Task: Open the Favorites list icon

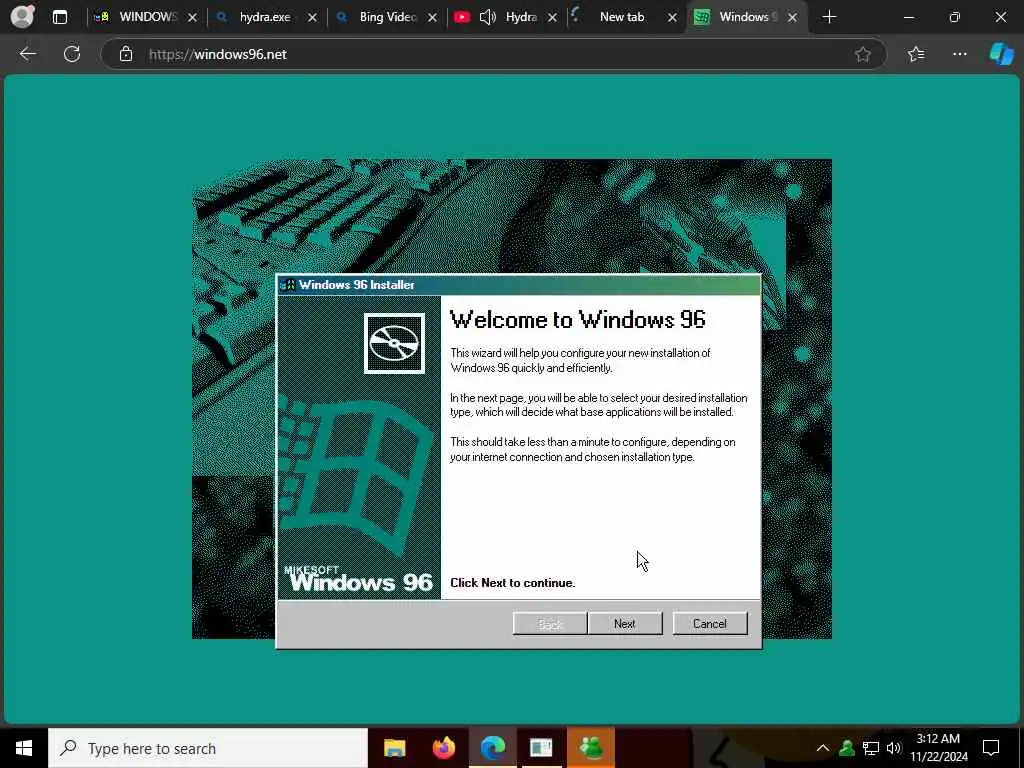Action: coord(916,54)
